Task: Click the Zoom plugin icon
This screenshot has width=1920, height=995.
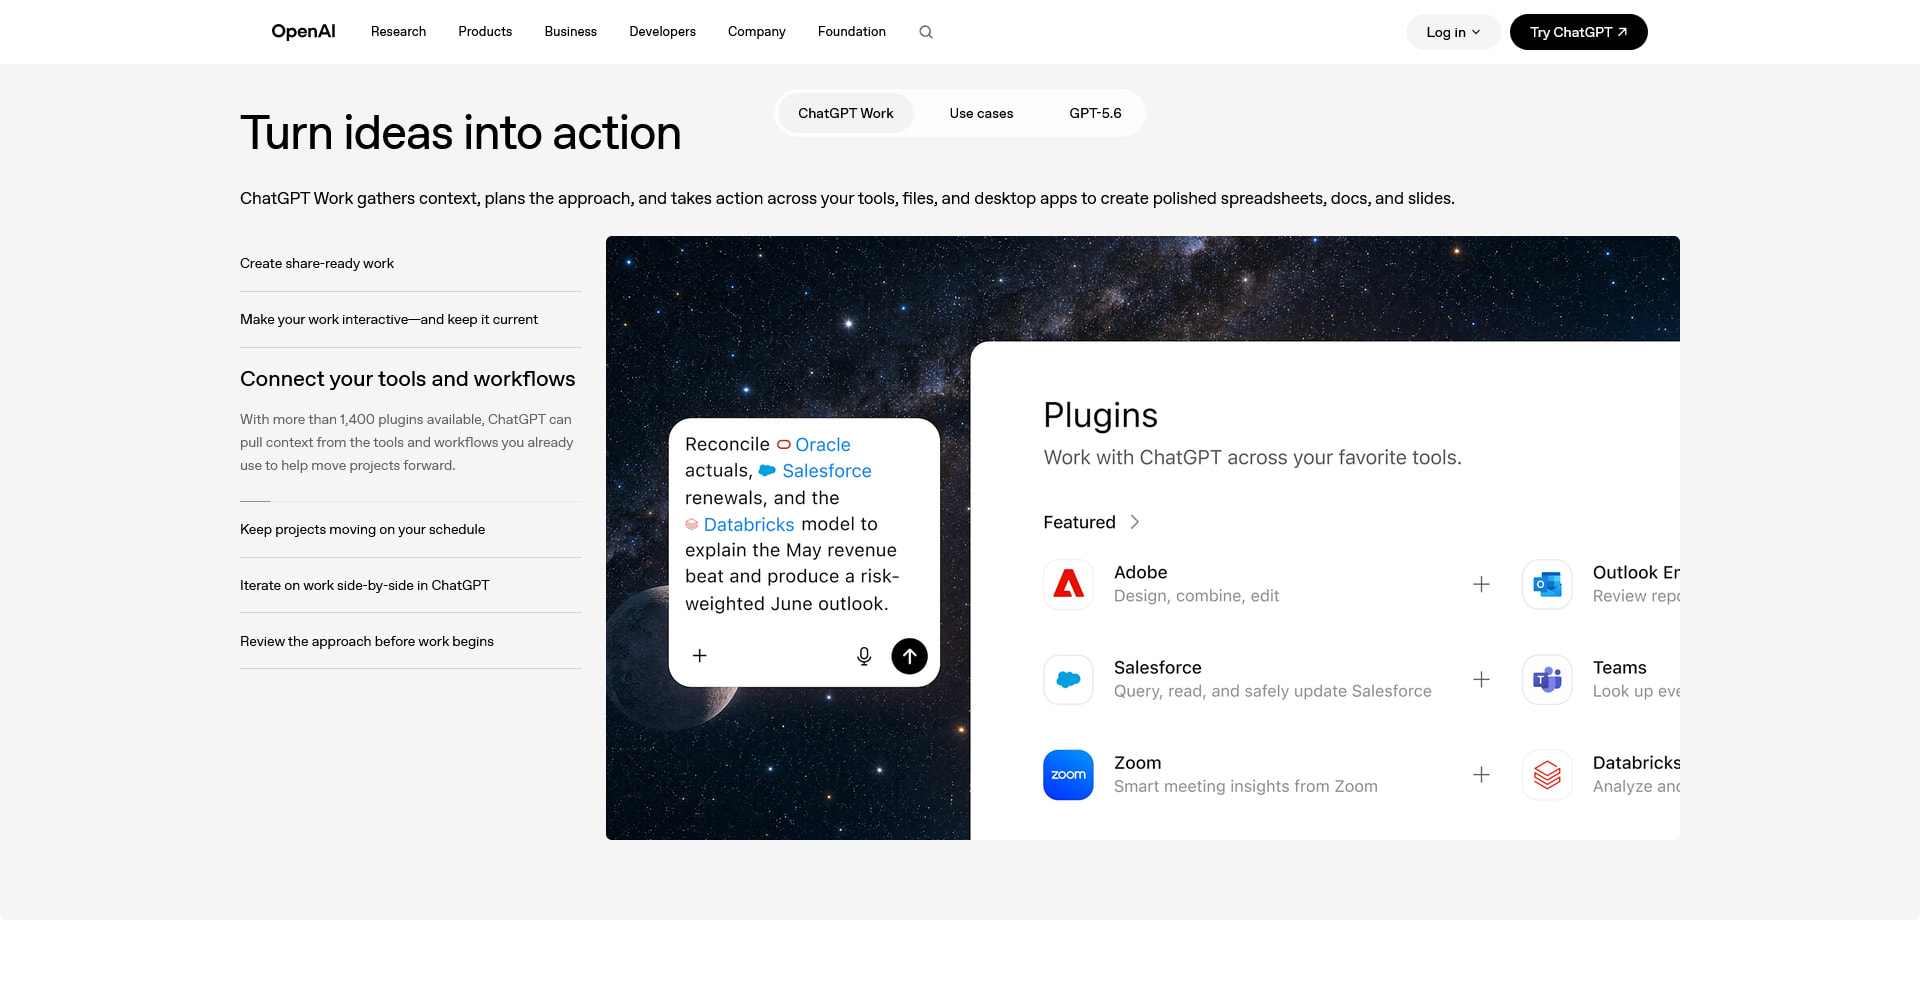Action: (x=1068, y=775)
